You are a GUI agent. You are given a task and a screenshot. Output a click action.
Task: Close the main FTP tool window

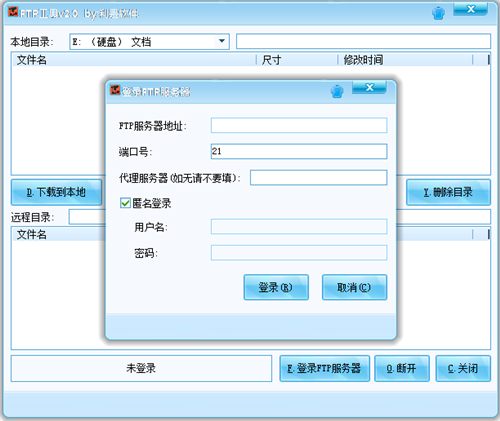471,9
